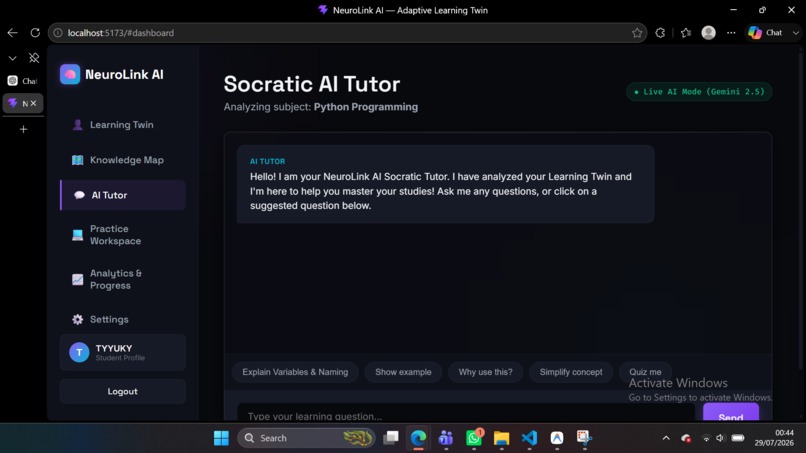
Task: Click the volume speaker tray icon
Action: pos(720,438)
